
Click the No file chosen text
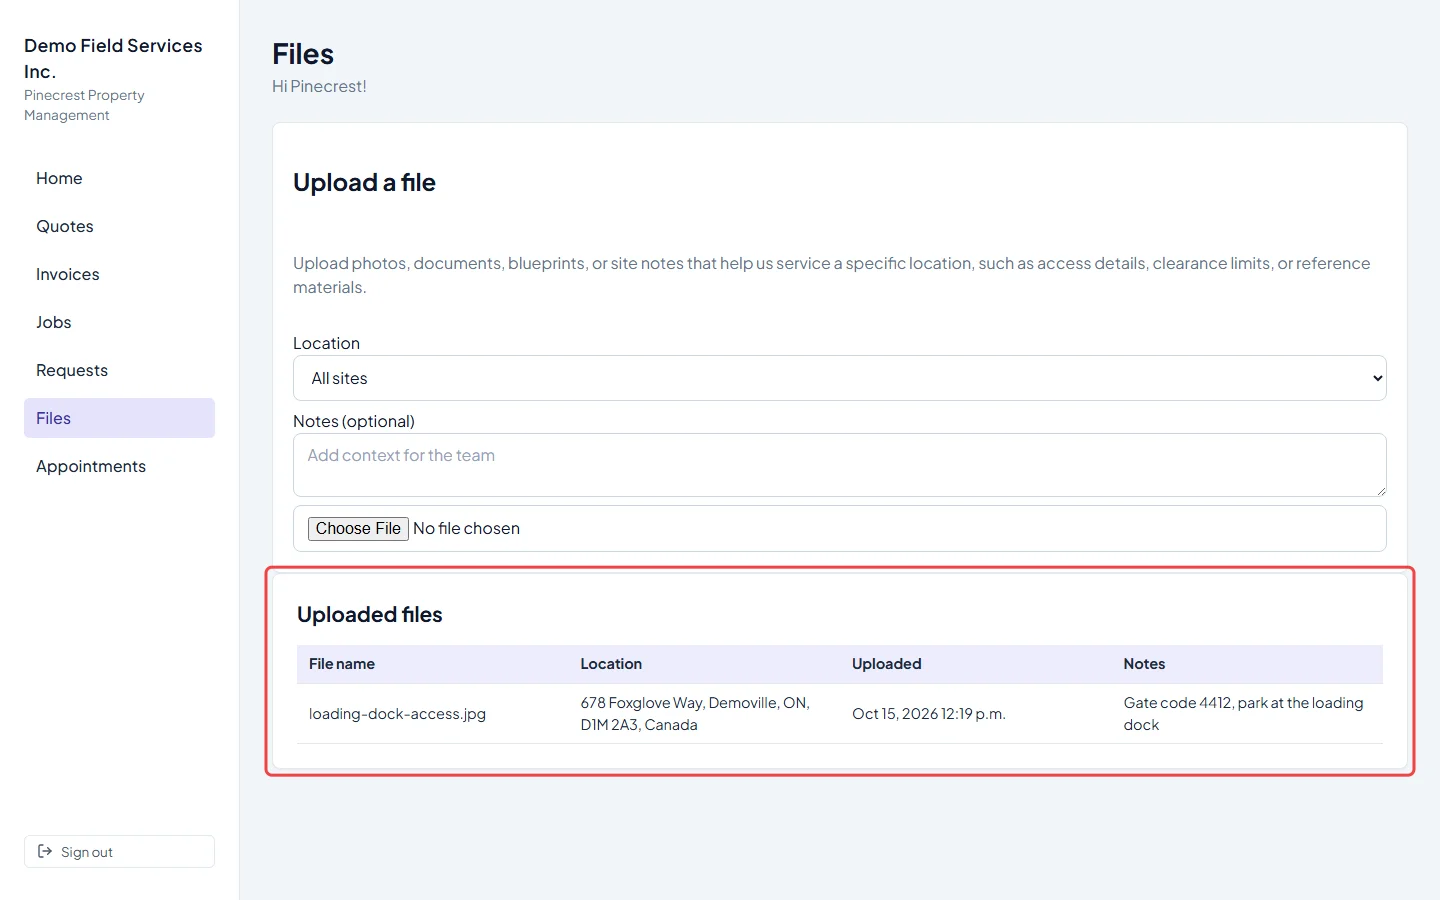pos(466,528)
